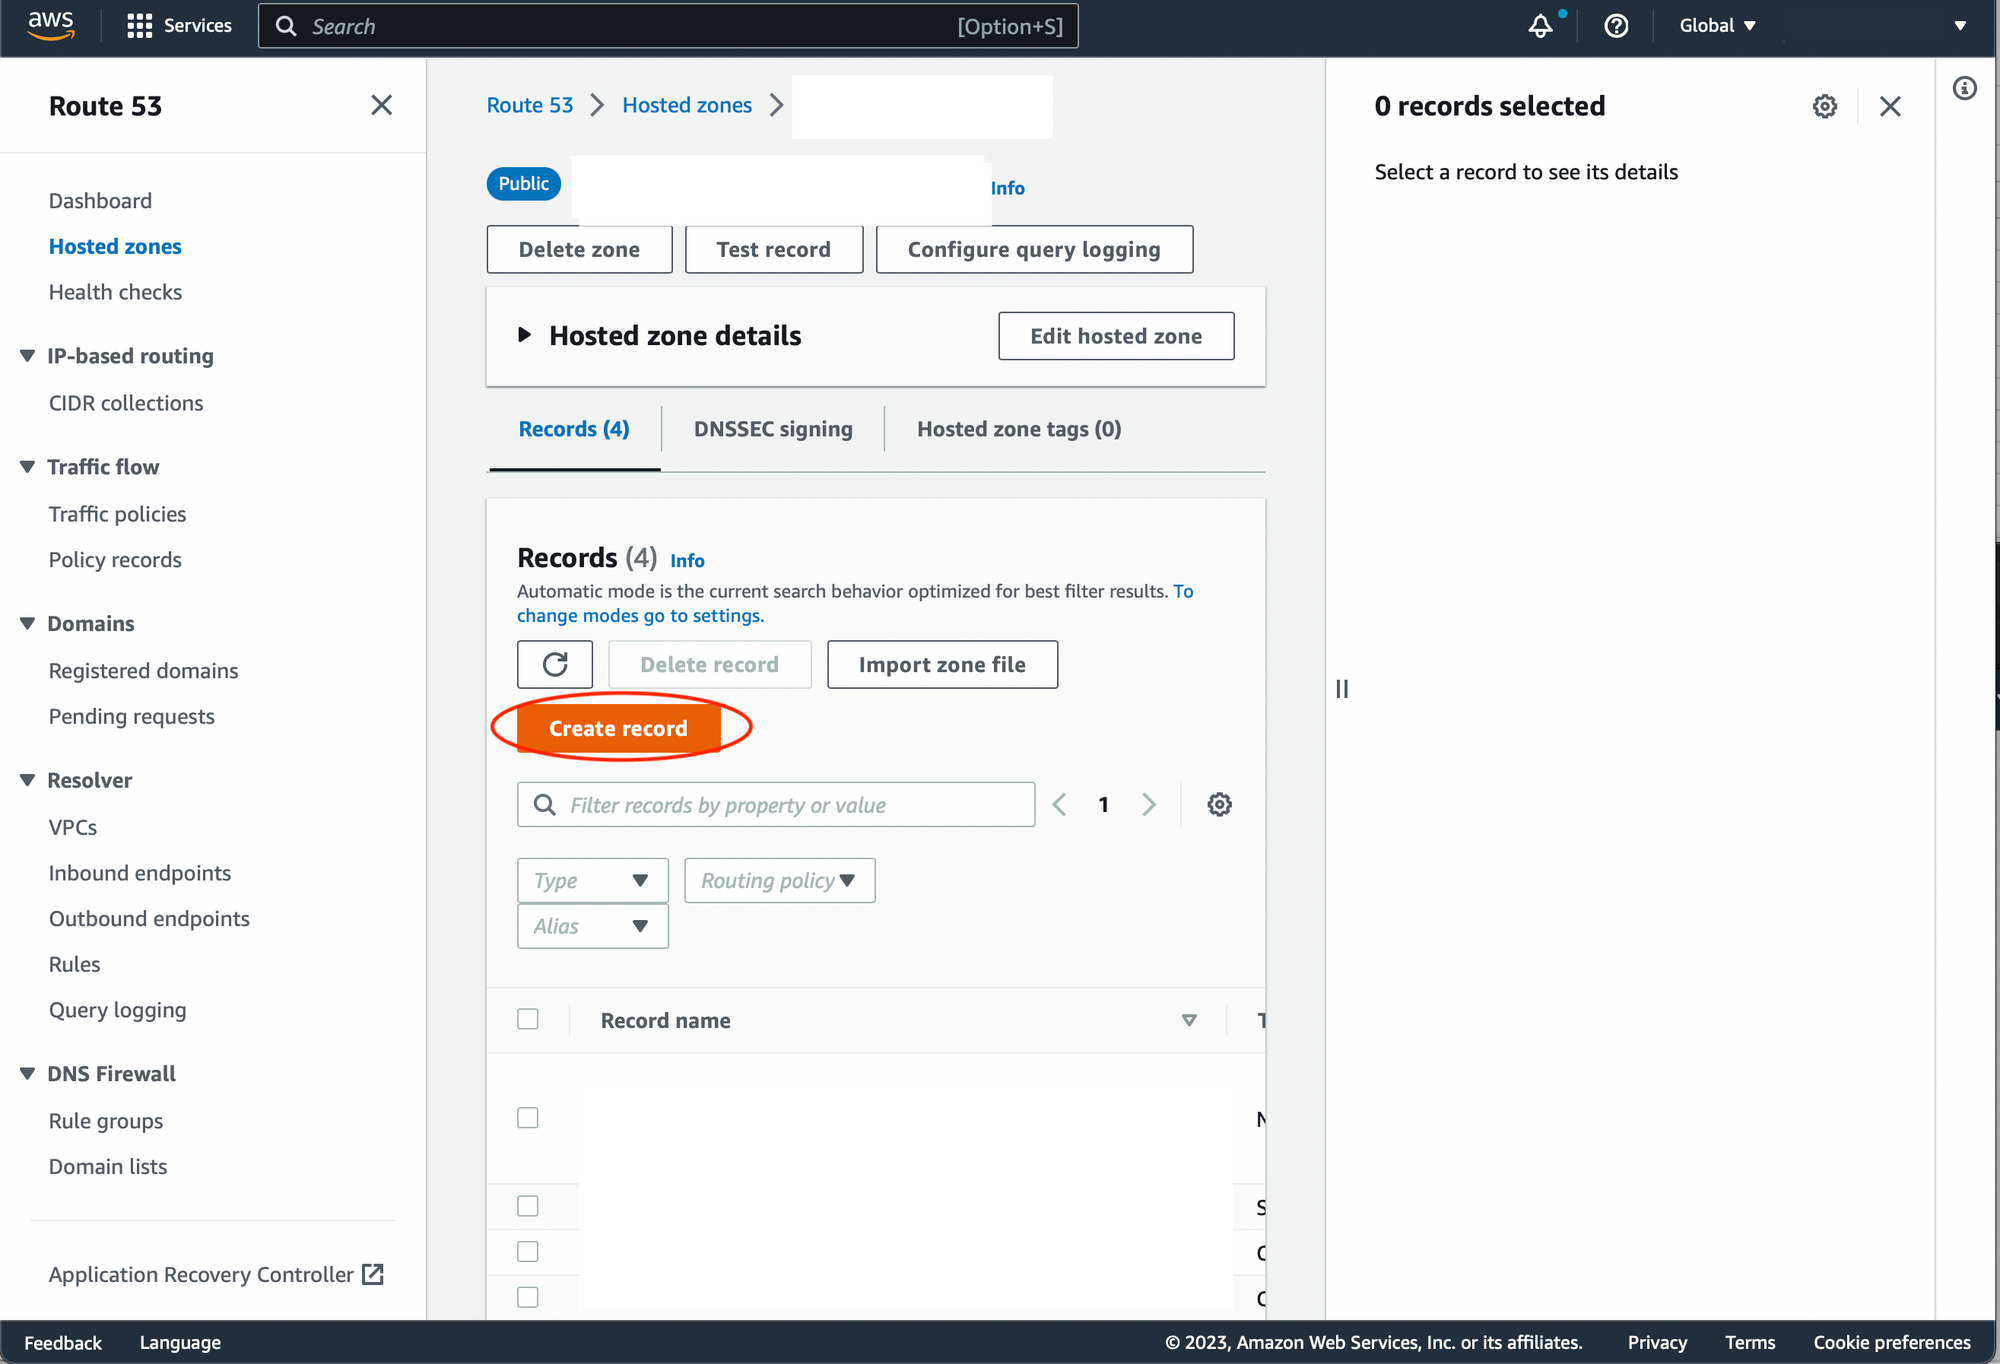This screenshot has height=1364, width=2000.
Task: Open Dashboard in sidebar
Action: 100,201
